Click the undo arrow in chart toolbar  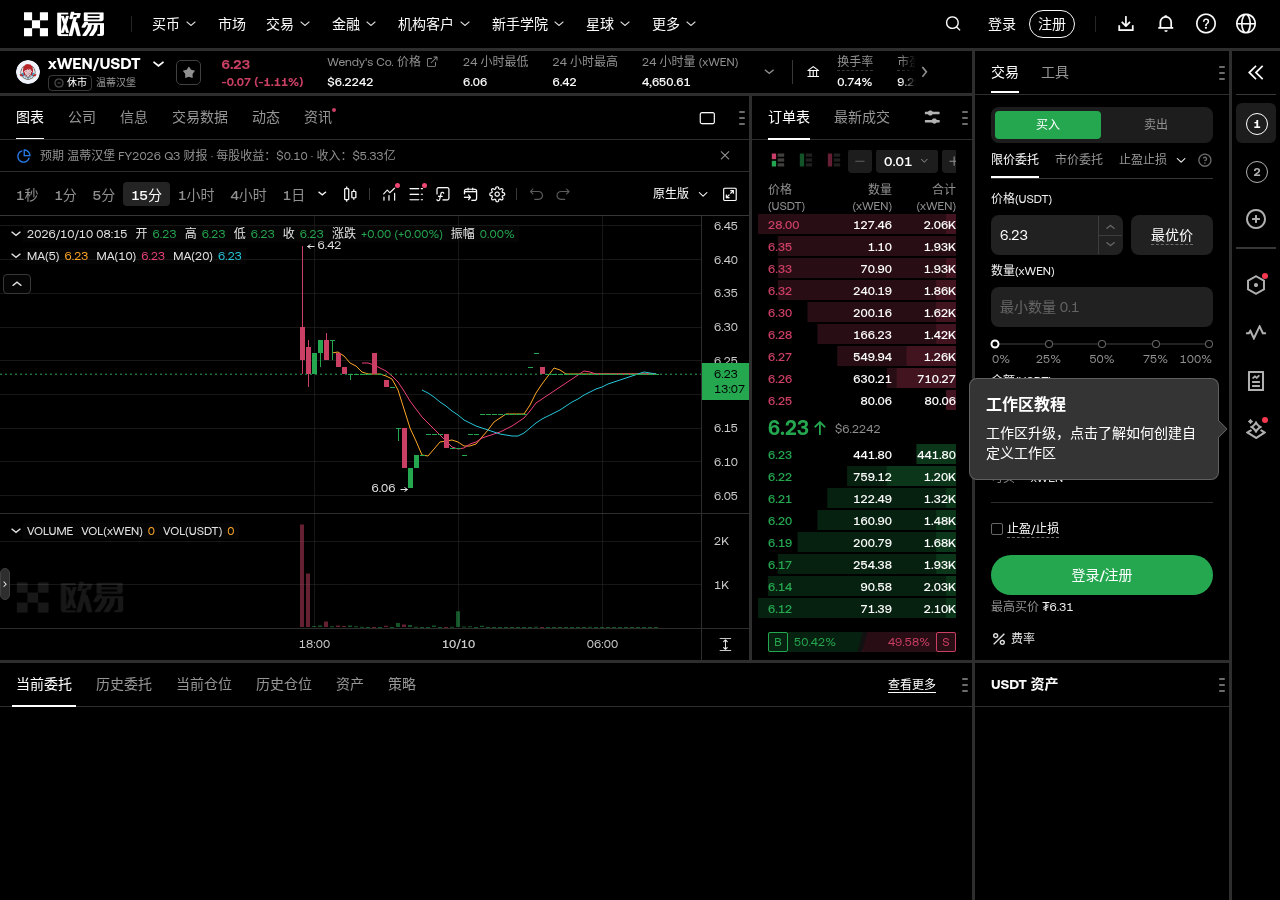click(537, 194)
